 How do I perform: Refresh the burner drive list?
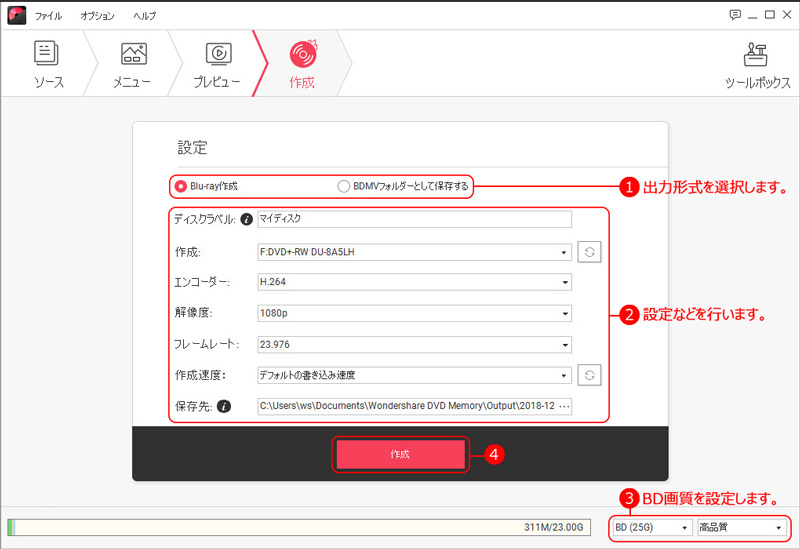click(x=589, y=252)
